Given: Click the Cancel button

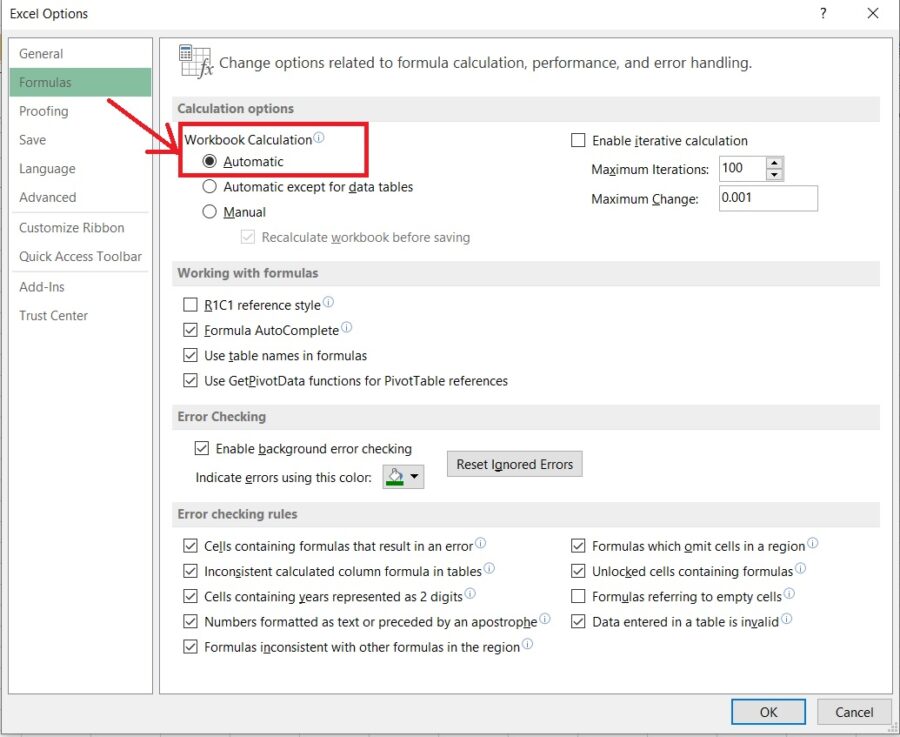Looking at the screenshot, I should (854, 712).
